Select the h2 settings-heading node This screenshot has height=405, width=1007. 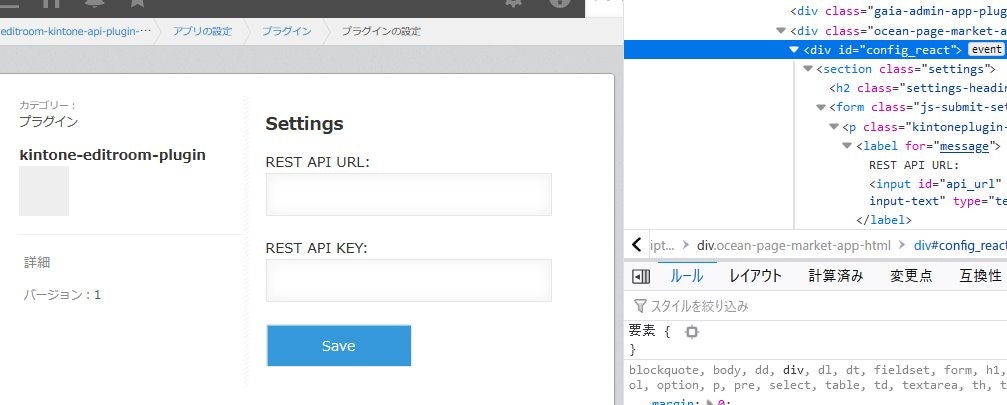pyautogui.click(x=918, y=88)
